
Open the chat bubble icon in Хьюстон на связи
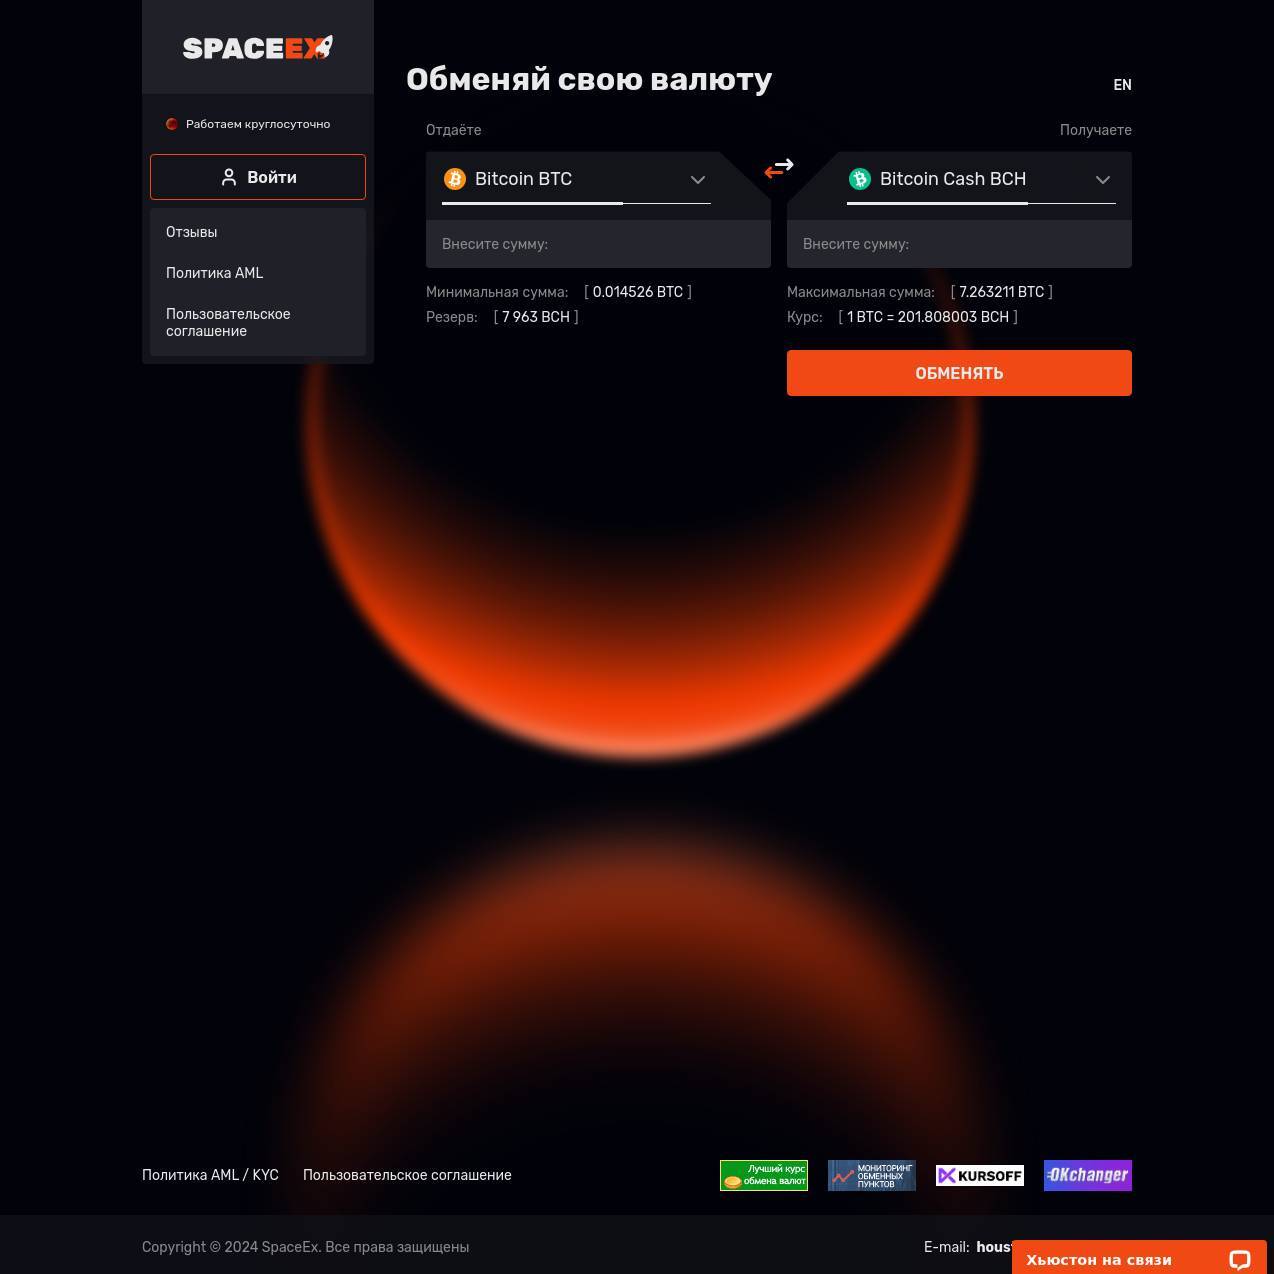1240,1260
